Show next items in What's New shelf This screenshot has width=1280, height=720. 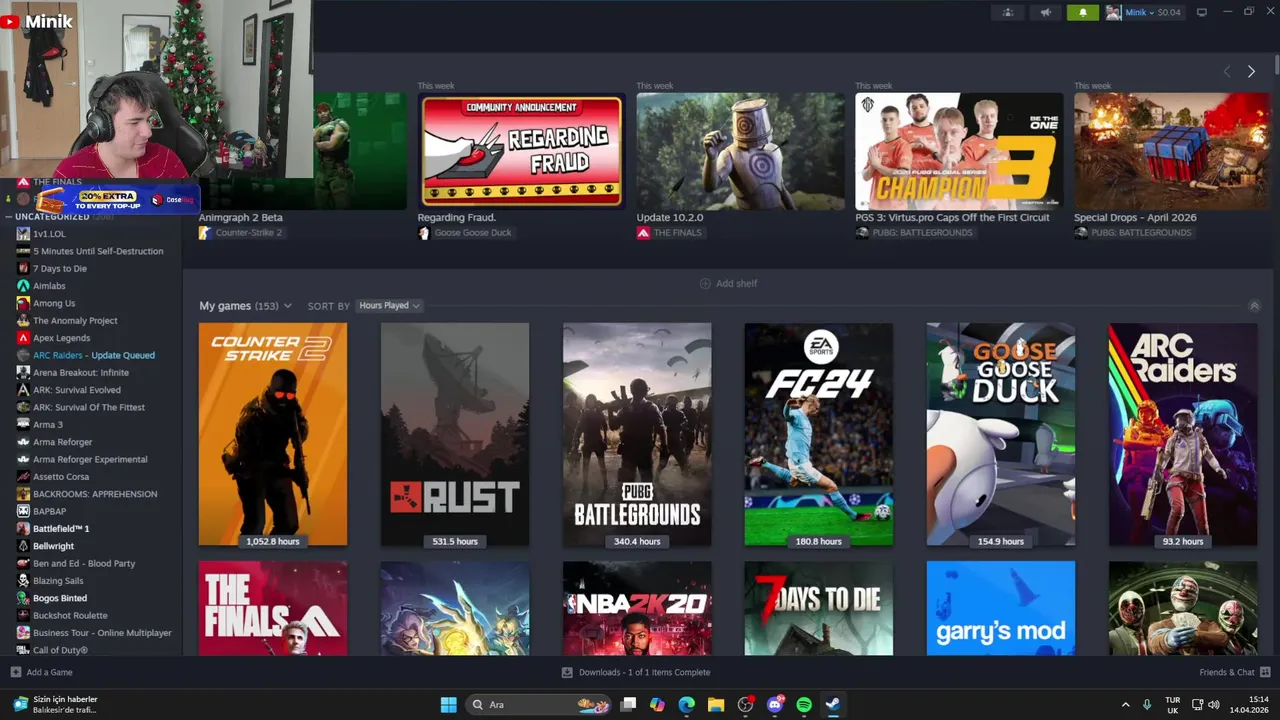coord(1251,71)
